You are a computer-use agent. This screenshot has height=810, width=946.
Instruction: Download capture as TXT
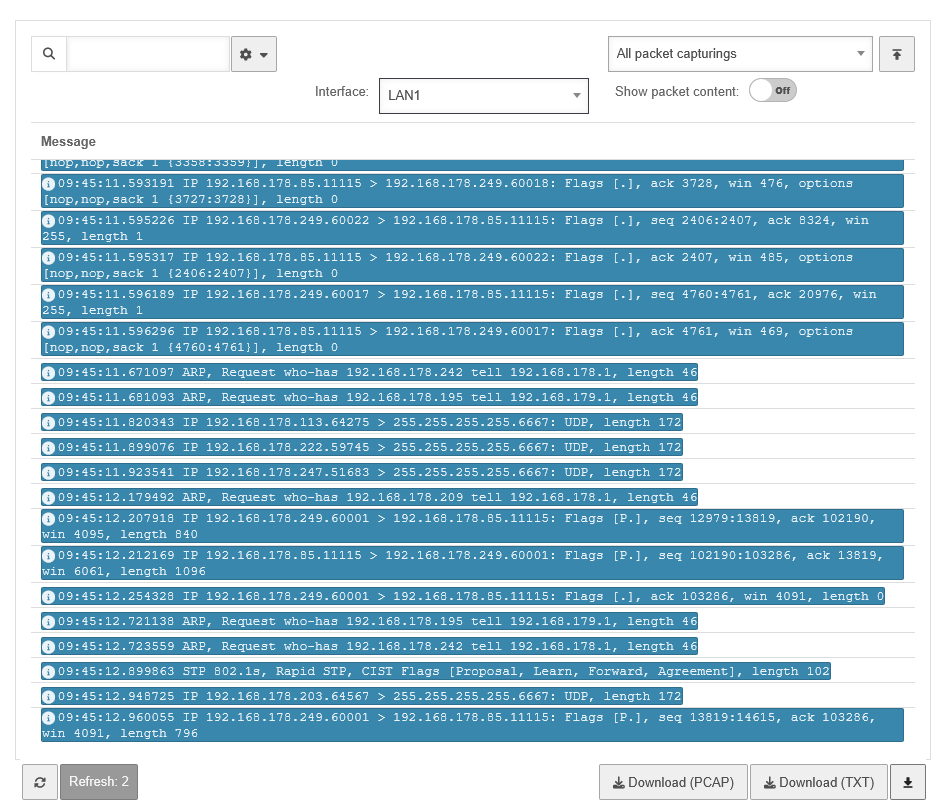[x=818, y=783]
